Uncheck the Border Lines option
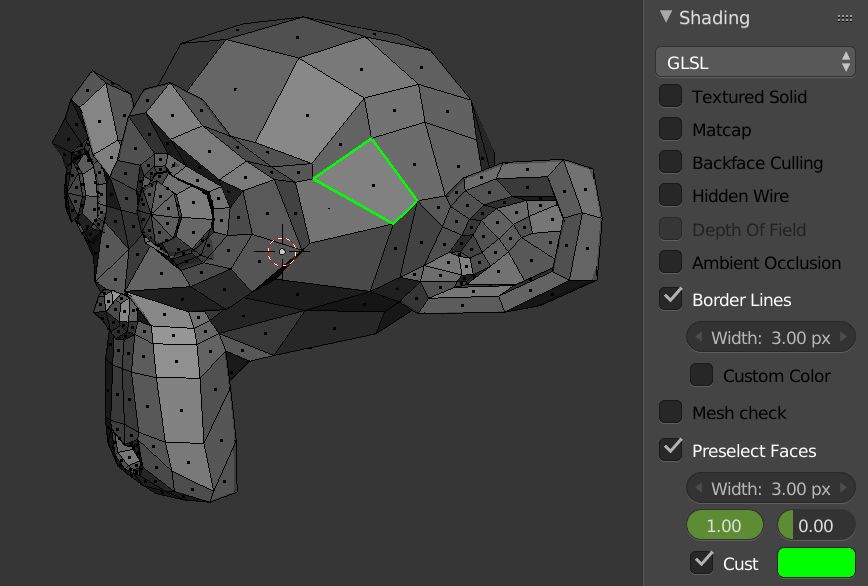This screenshot has height=586, width=868. click(670, 299)
